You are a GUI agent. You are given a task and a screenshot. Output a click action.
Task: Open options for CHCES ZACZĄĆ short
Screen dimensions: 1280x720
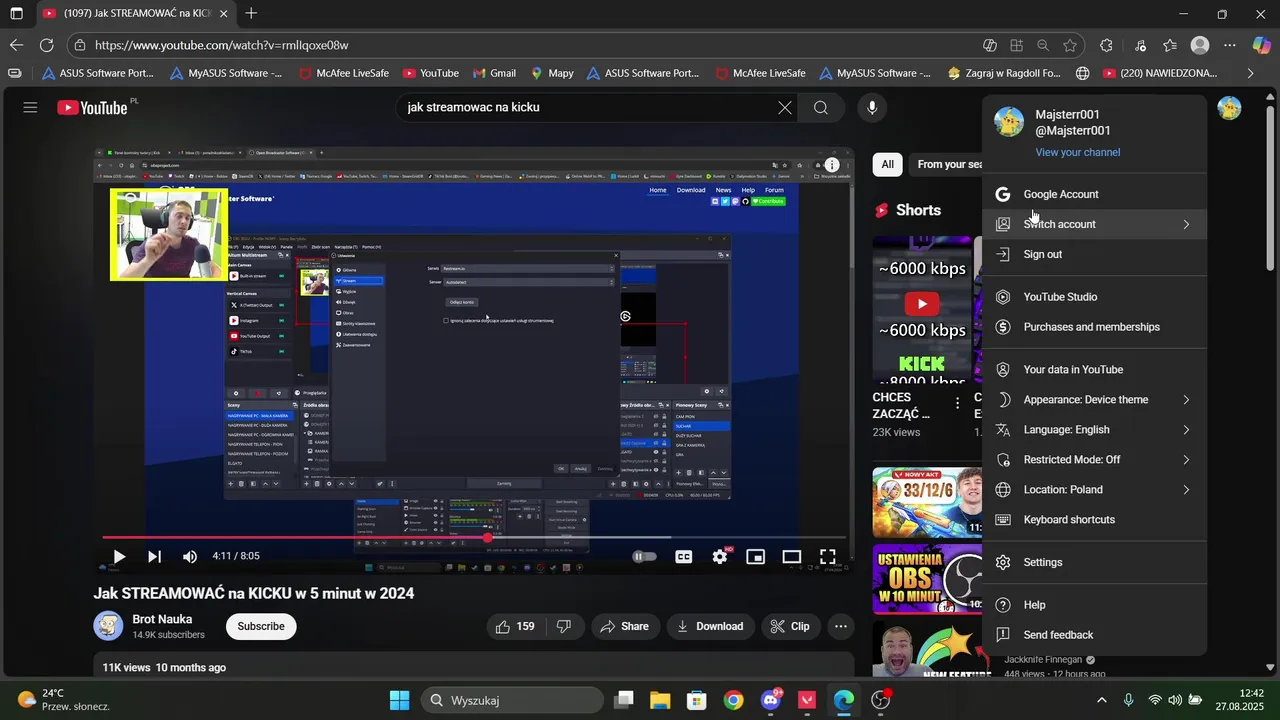click(x=957, y=403)
